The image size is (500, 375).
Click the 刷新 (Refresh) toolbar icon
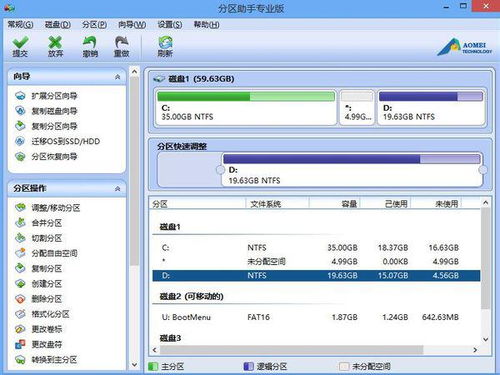click(165, 43)
